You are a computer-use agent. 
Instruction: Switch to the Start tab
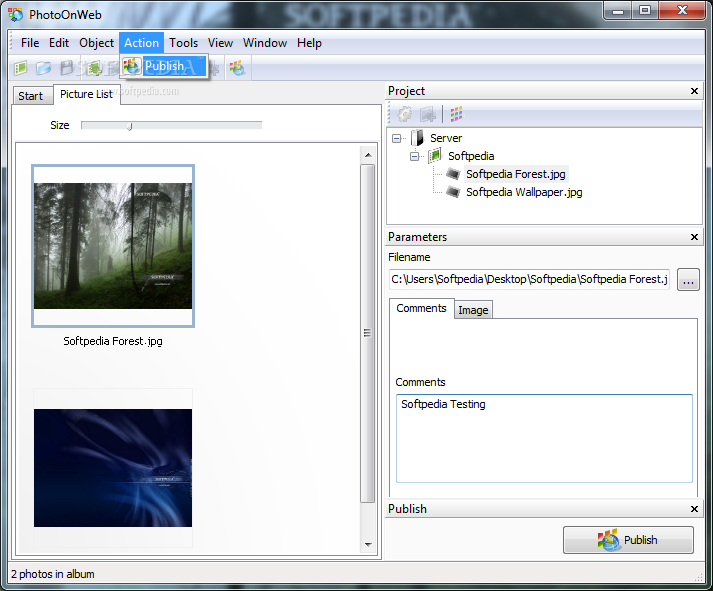click(x=32, y=96)
